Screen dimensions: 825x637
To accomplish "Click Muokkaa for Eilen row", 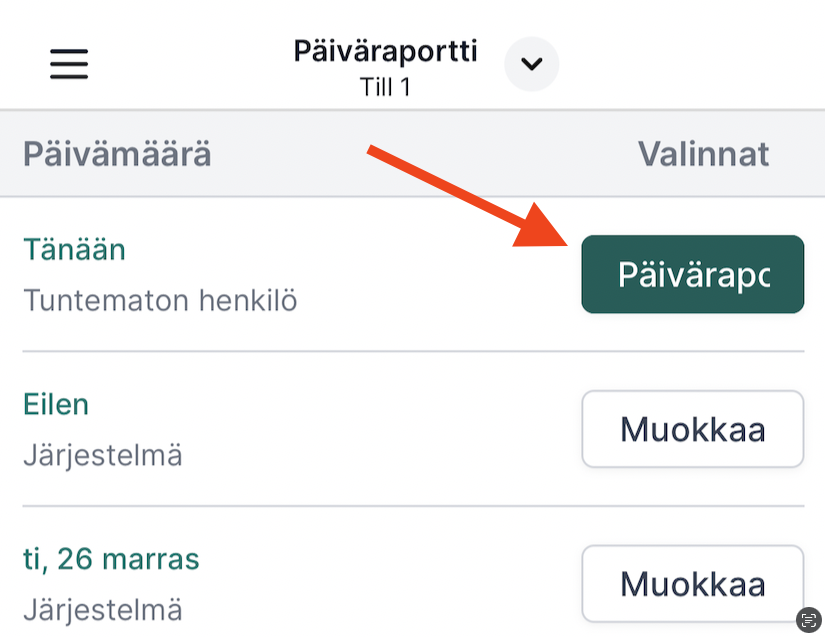I will (x=692, y=429).
